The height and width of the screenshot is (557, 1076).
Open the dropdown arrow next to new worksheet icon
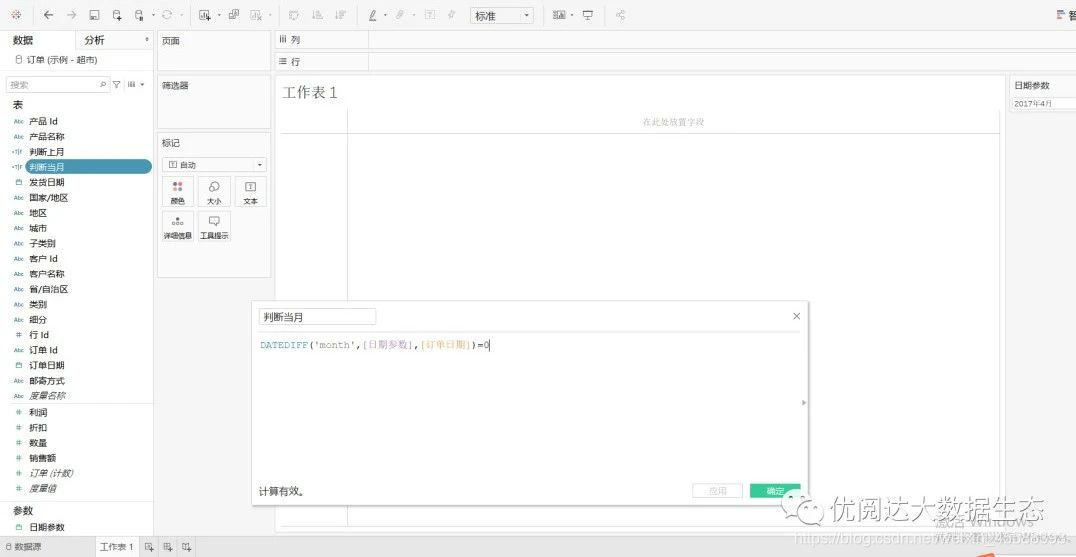[219, 15]
